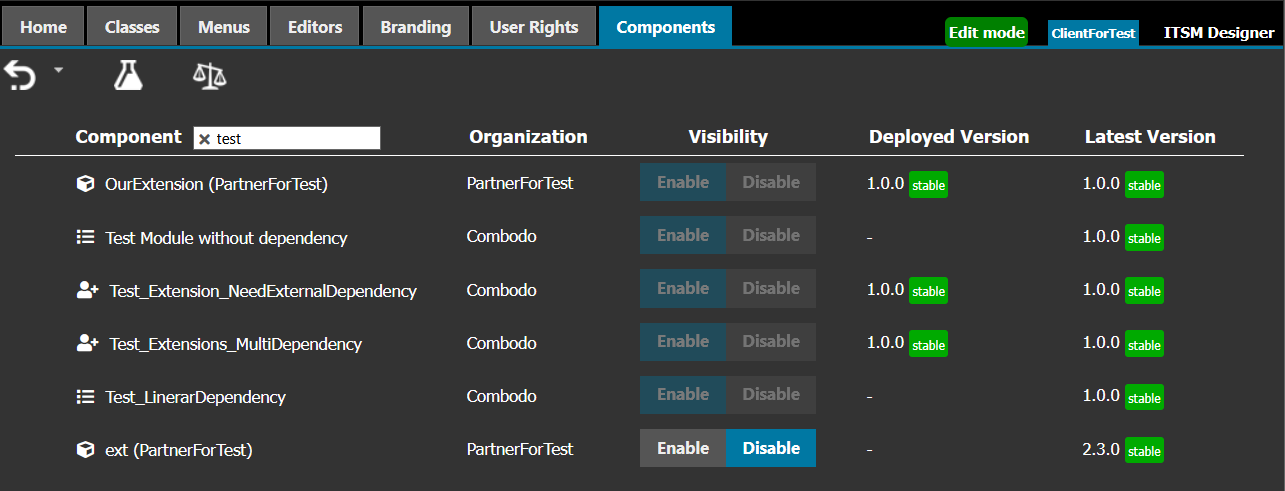Click the list icon beside Test_LinerarDependency
The height and width of the screenshot is (491, 1285).
(85, 397)
